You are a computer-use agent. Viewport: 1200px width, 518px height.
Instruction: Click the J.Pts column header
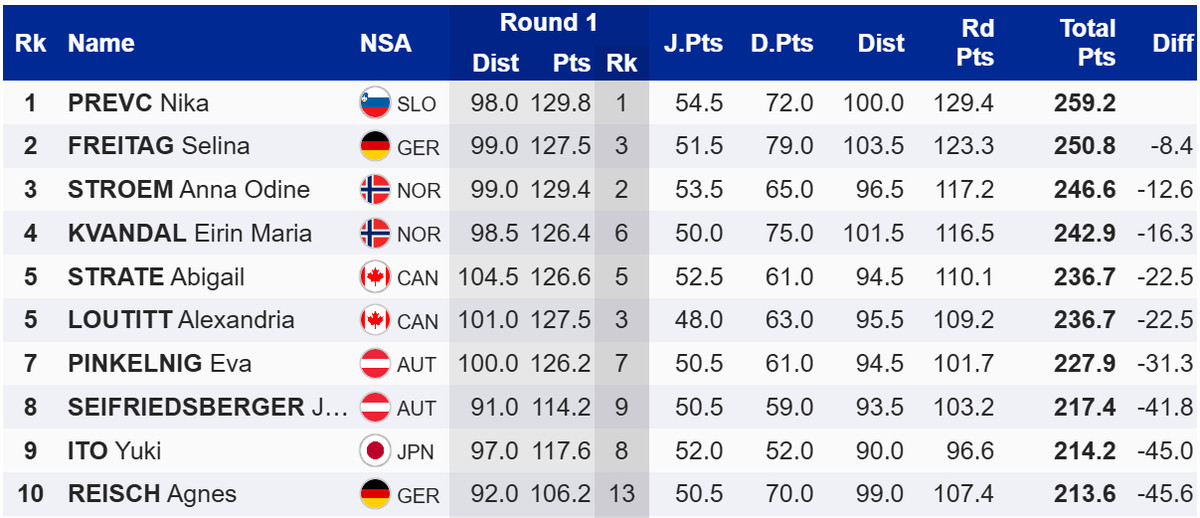[693, 43]
